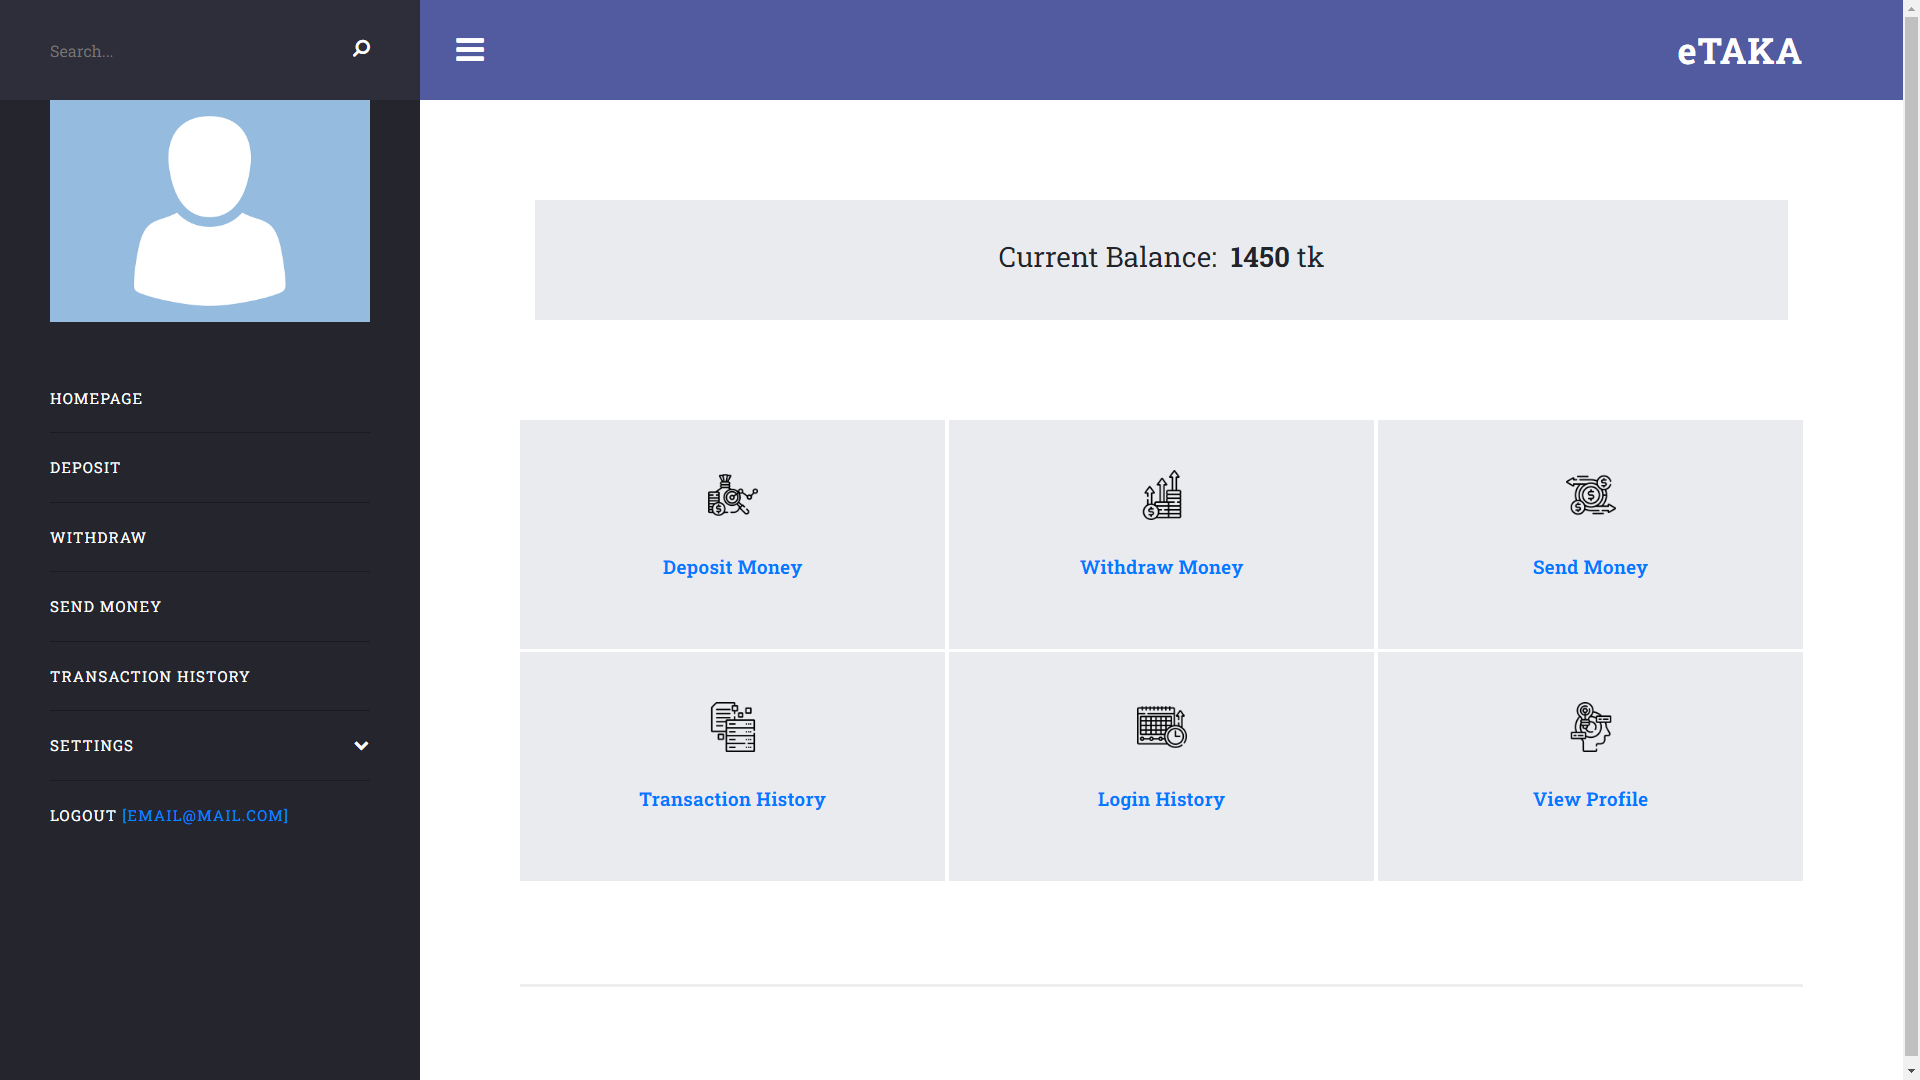
Task: Click the Login History calendar icon
Action: click(1161, 727)
